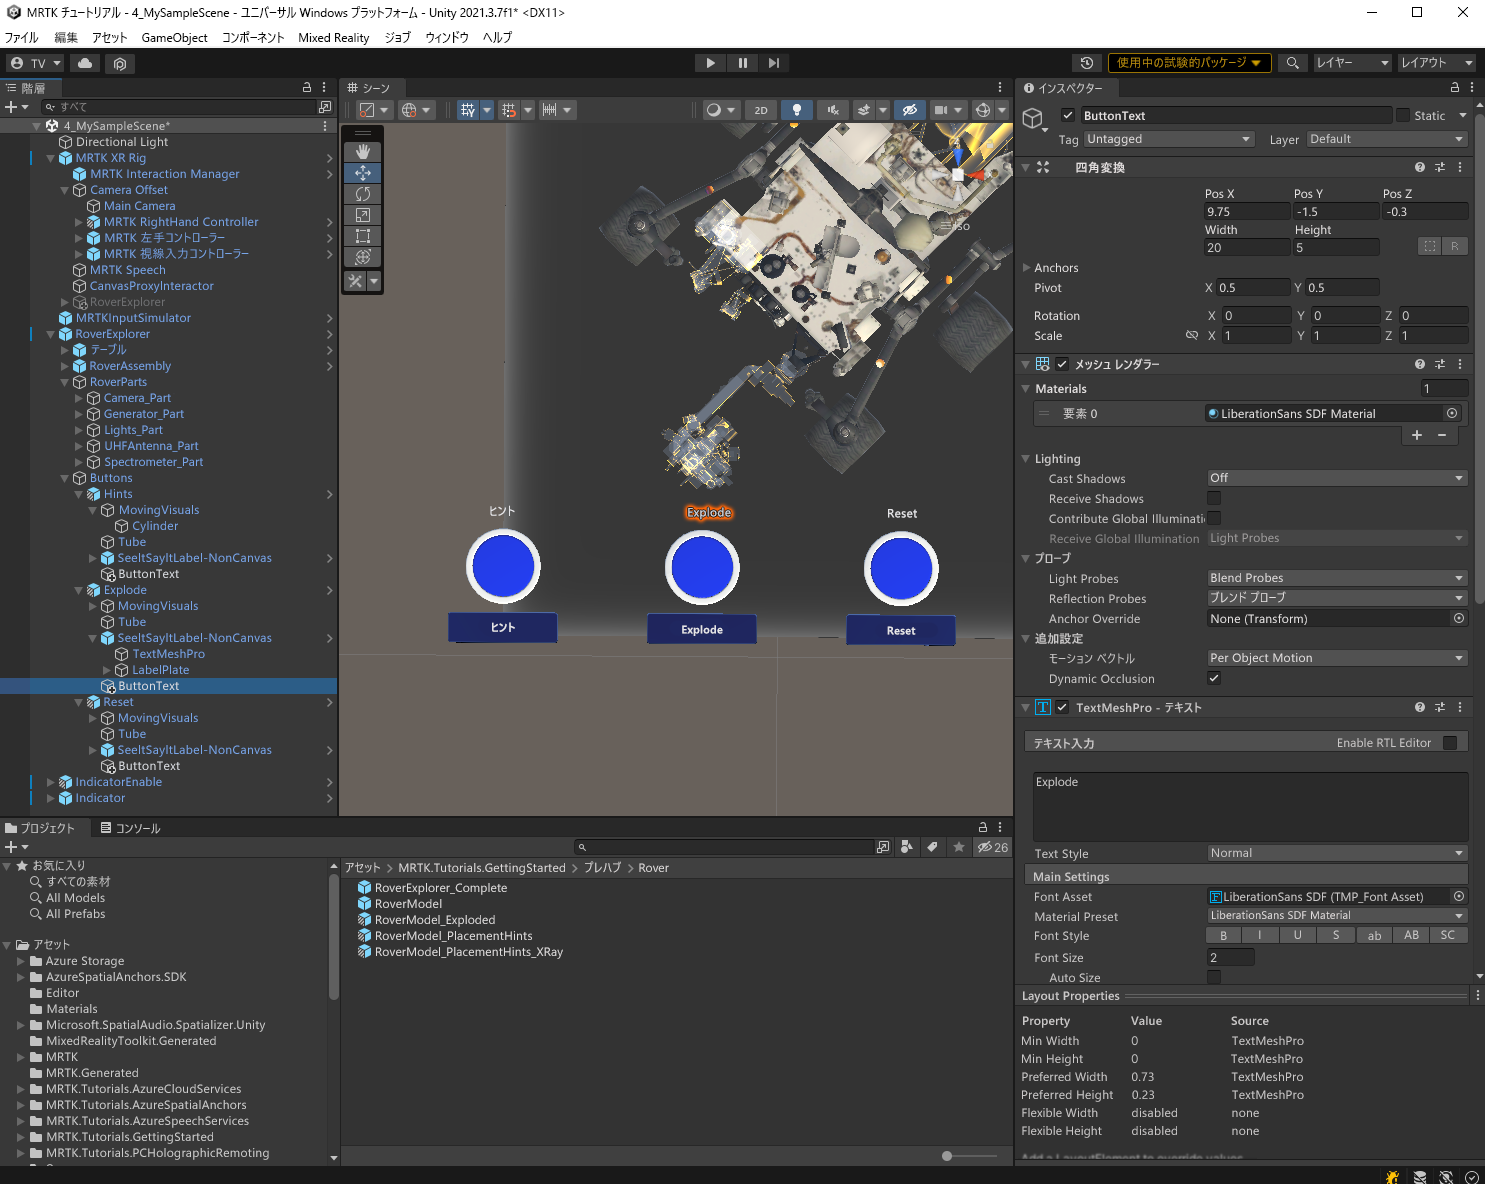The width and height of the screenshot is (1485, 1184).
Task: Expand the Anchors section
Action: [1026, 268]
